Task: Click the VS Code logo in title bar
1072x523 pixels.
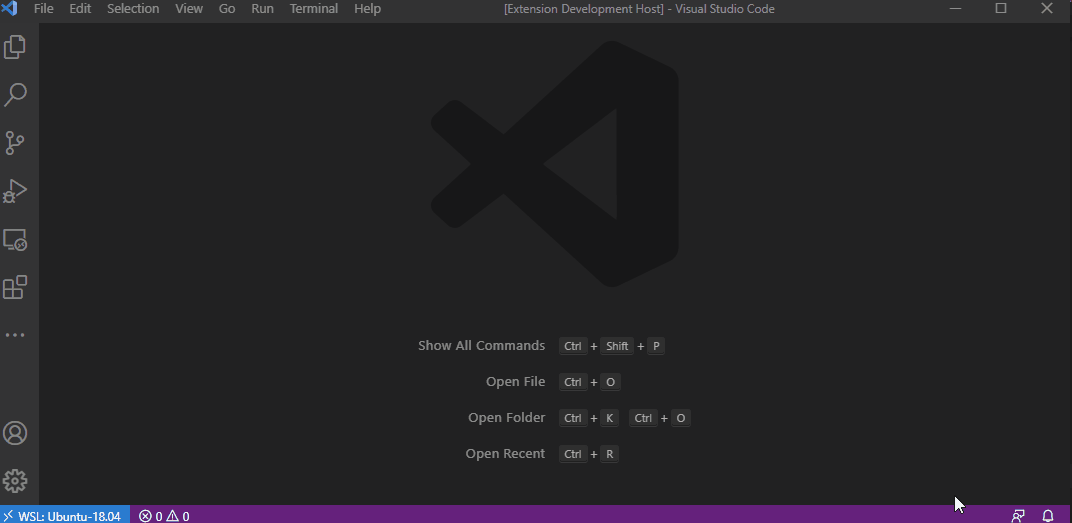Action: [x=9, y=9]
